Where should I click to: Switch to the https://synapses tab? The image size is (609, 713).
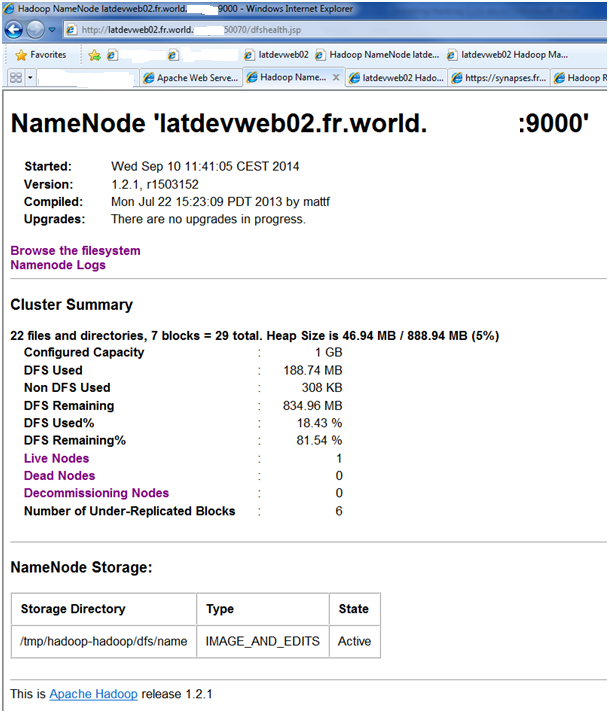499,77
